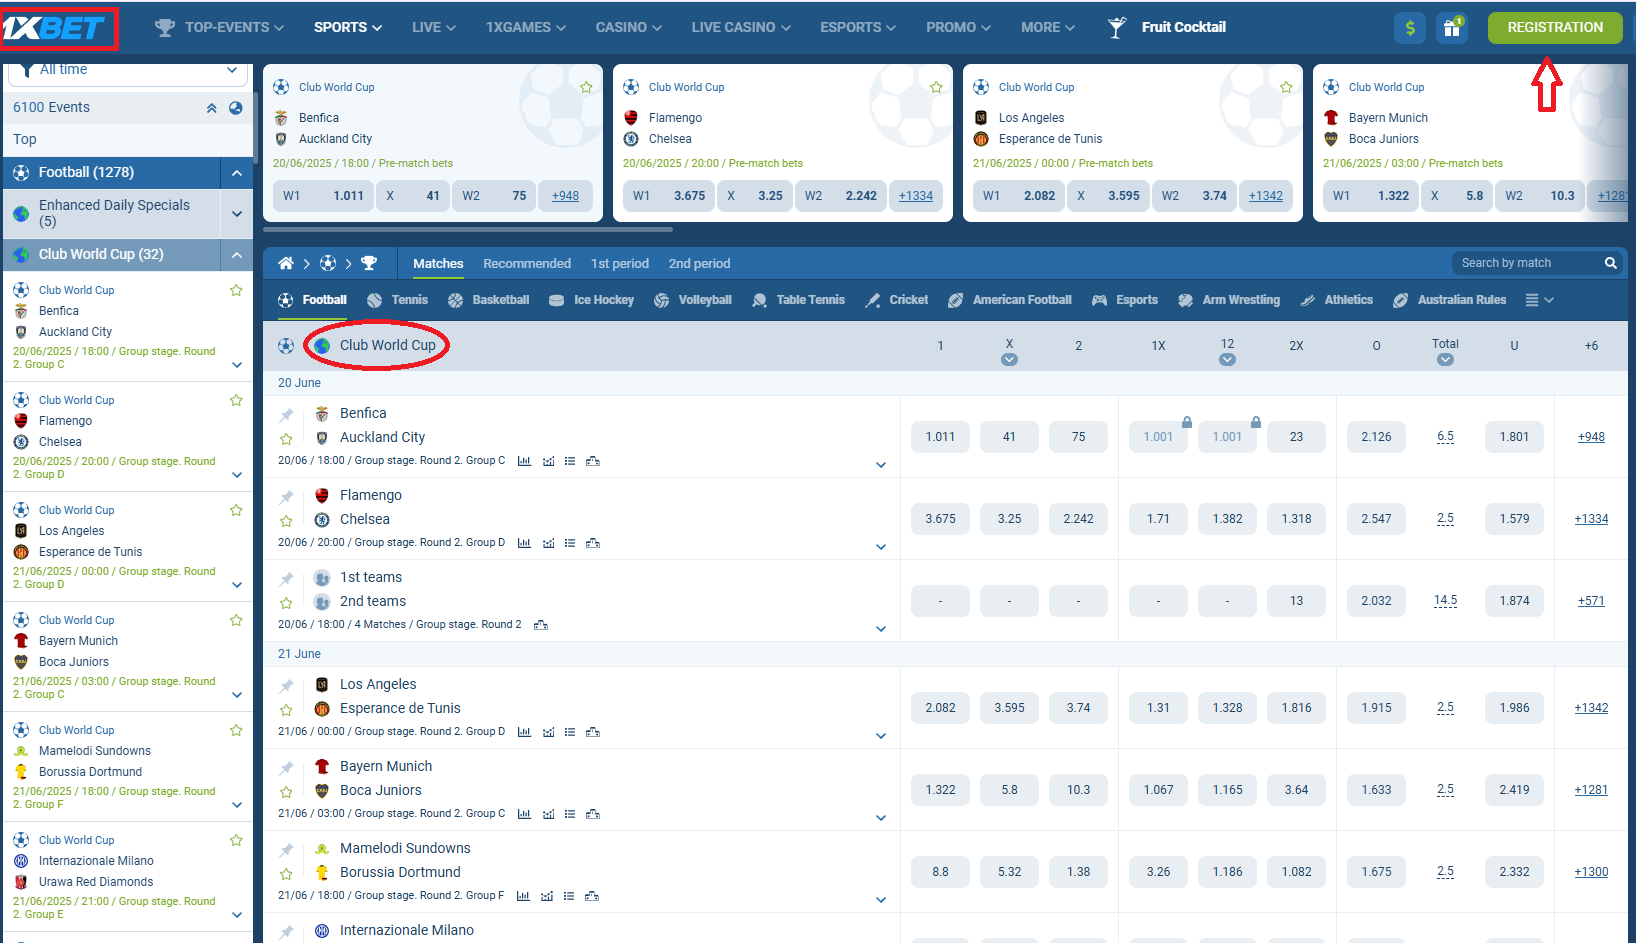
Task: Collapse the Club World Cup (32) section
Action: tap(237, 255)
